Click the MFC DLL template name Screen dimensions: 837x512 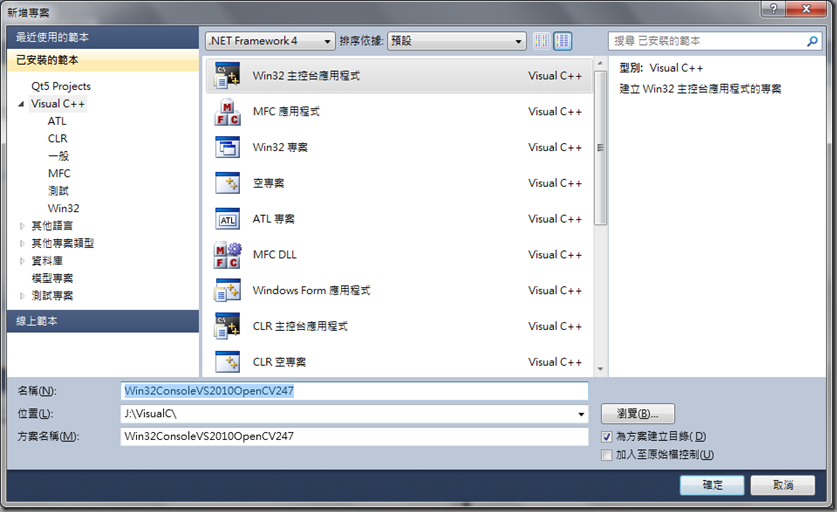click(x=274, y=255)
